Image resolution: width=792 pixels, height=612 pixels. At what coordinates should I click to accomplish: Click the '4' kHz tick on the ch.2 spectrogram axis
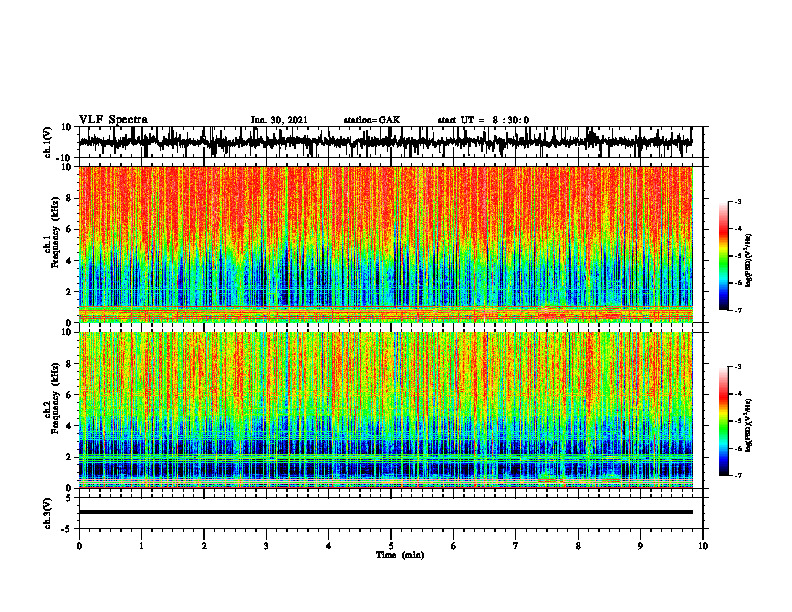pos(70,426)
